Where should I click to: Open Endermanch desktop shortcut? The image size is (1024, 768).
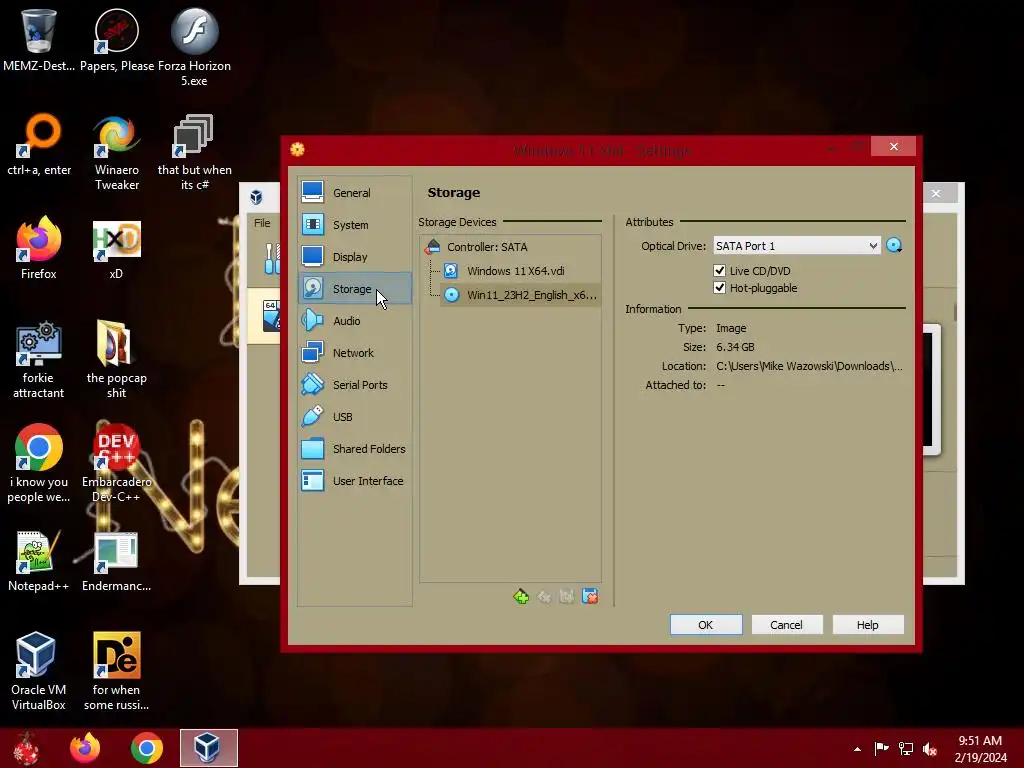point(117,560)
